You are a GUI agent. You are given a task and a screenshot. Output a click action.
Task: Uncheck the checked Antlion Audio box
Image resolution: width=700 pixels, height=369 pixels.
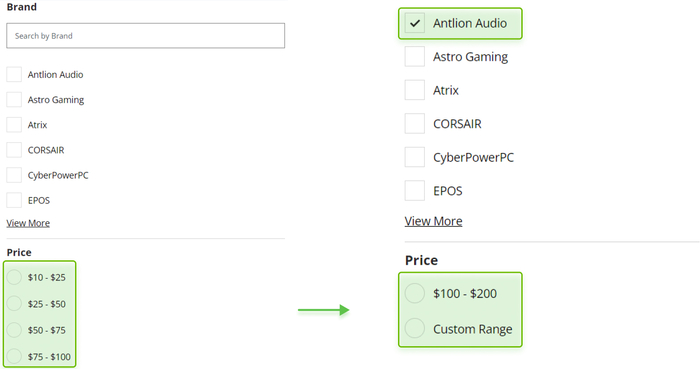click(415, 23)
